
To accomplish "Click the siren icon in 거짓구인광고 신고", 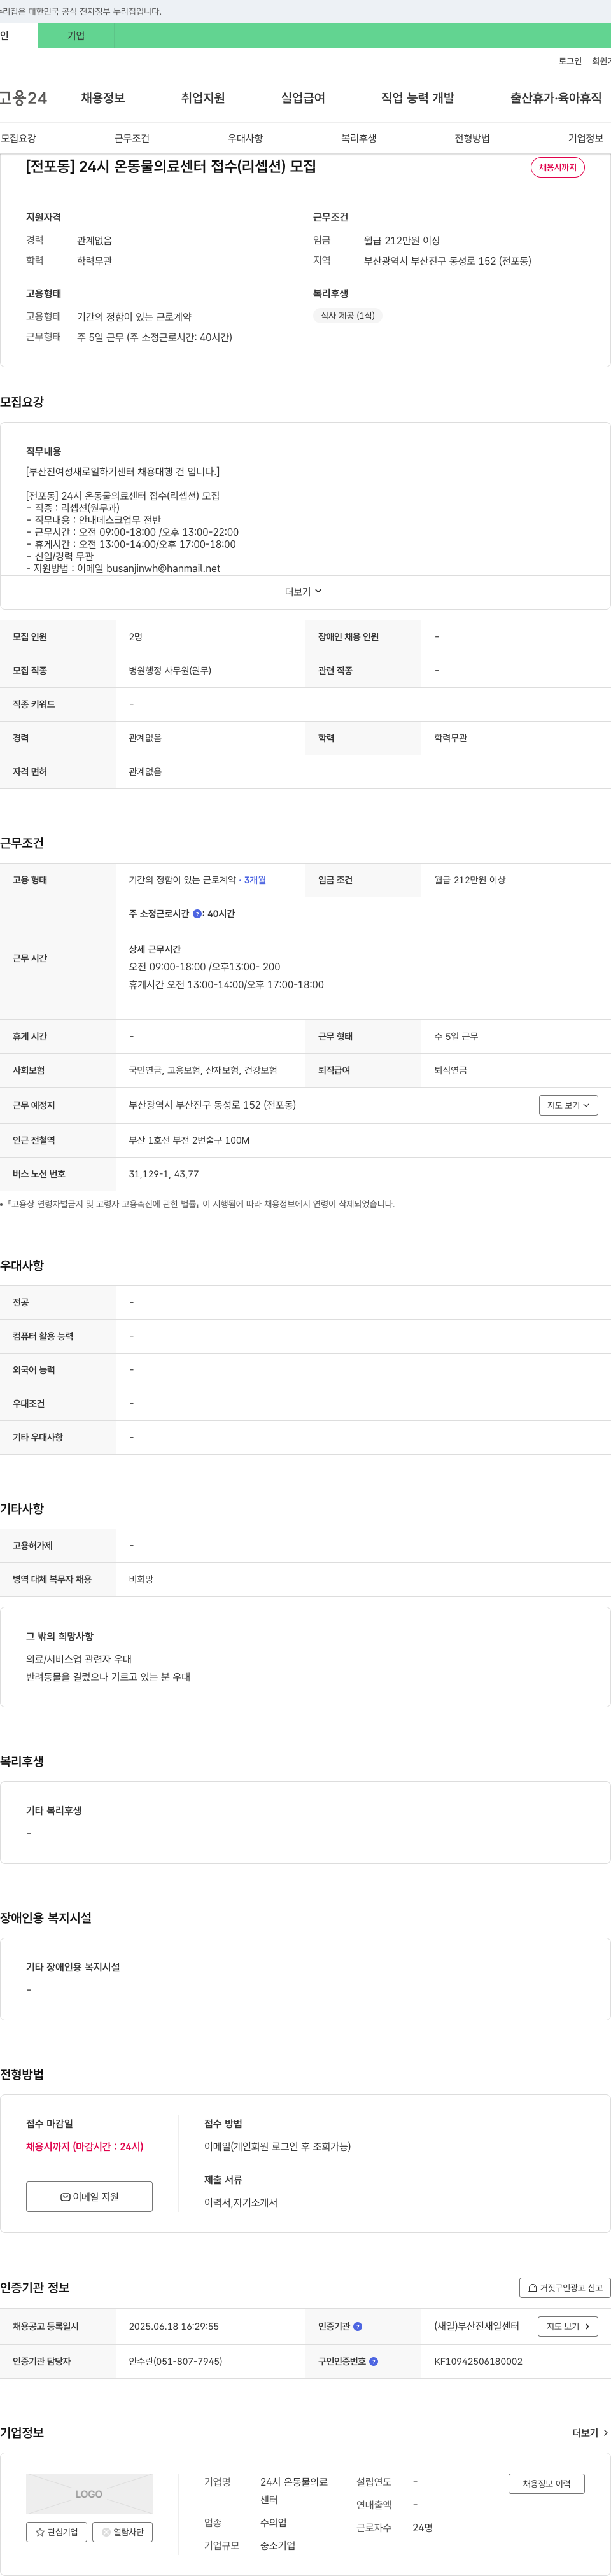I will click(x=533, y=2287).
